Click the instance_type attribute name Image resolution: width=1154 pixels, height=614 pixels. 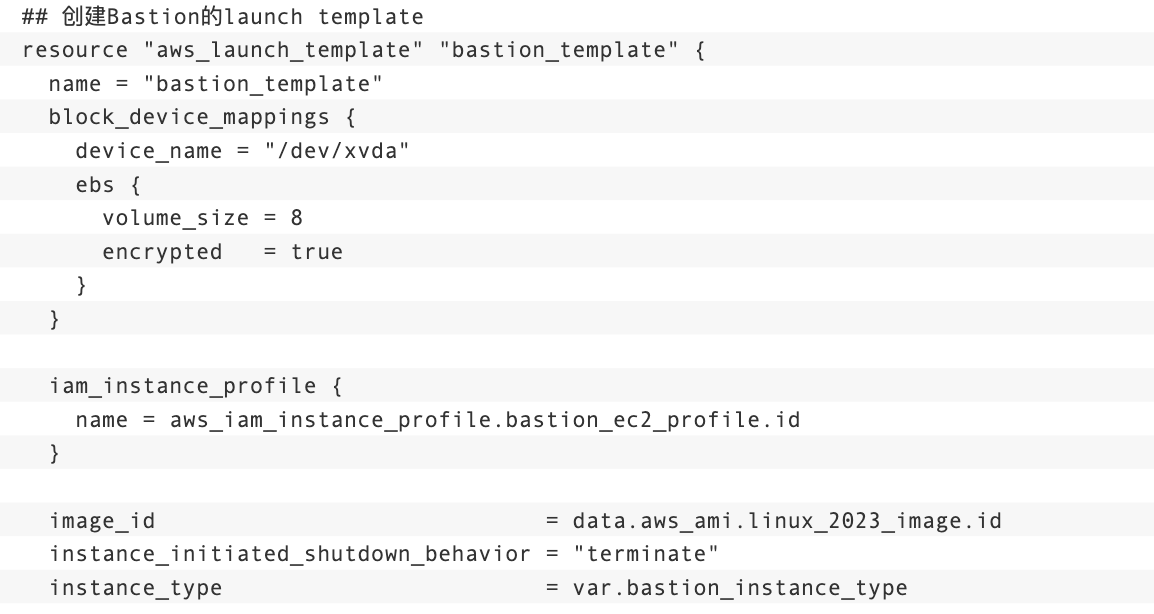click(x=135, y=588)
